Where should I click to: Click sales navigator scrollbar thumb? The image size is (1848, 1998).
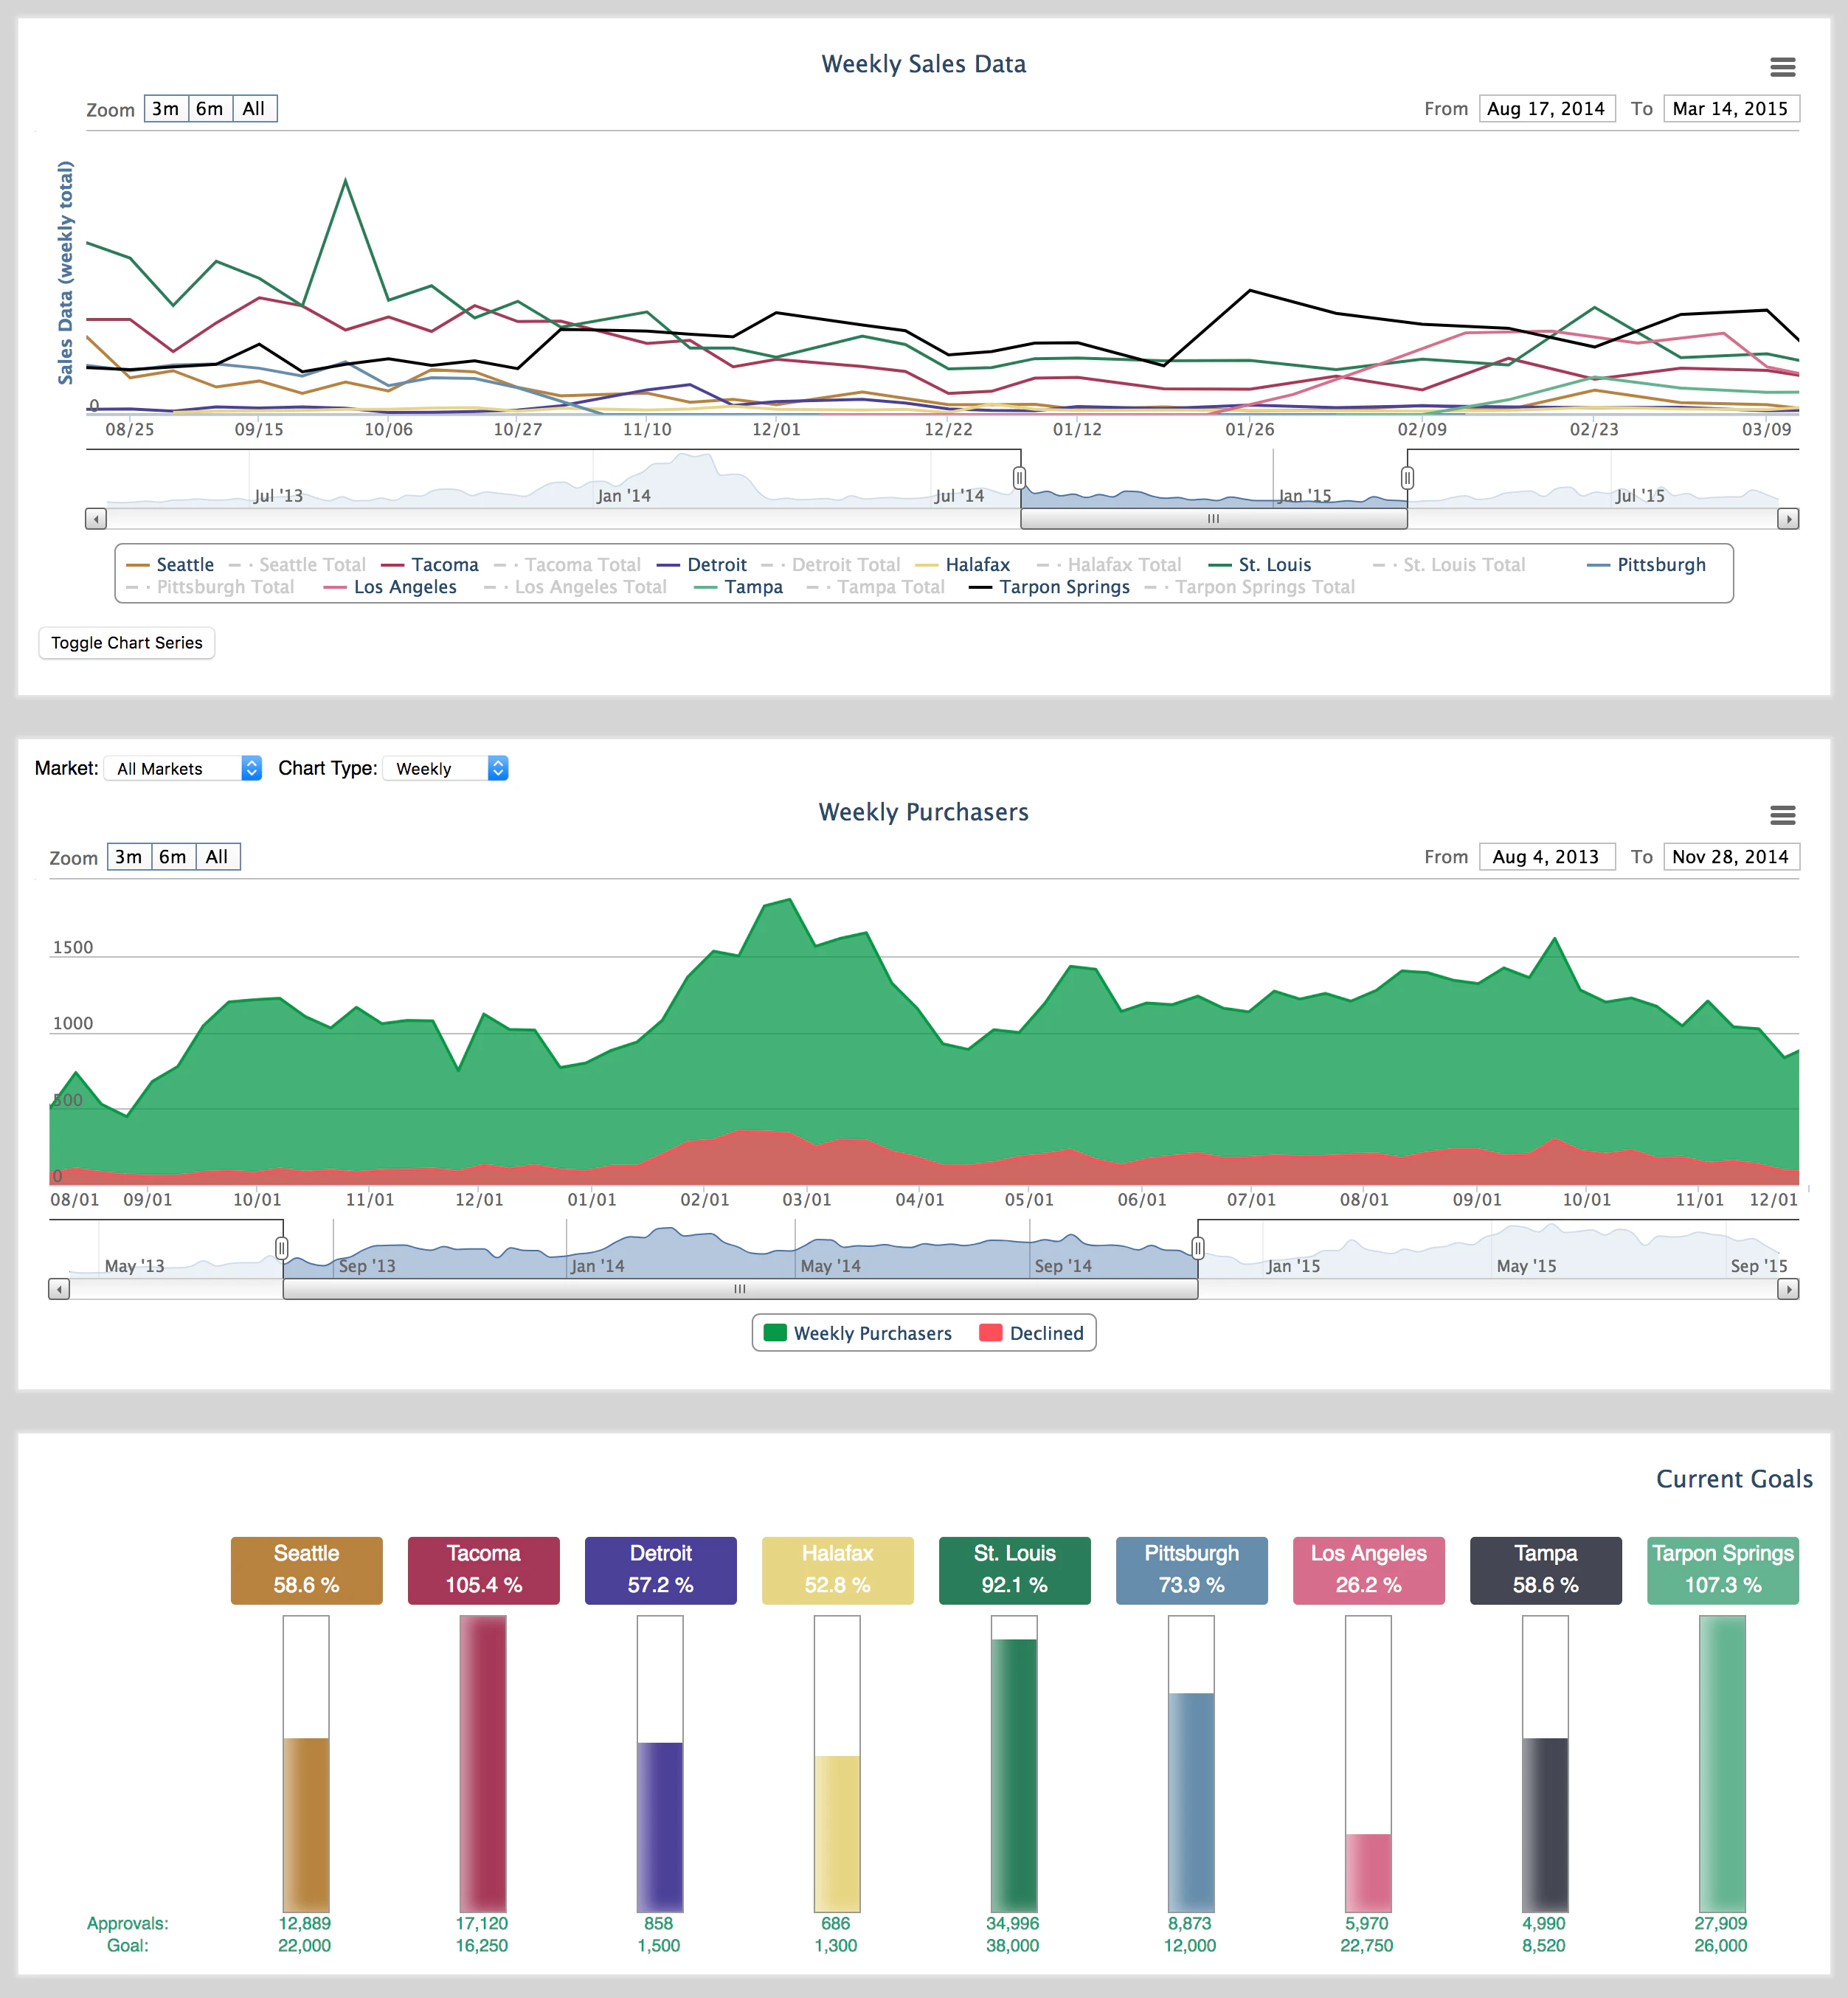pyautogui.click(x=1213, y=519)
